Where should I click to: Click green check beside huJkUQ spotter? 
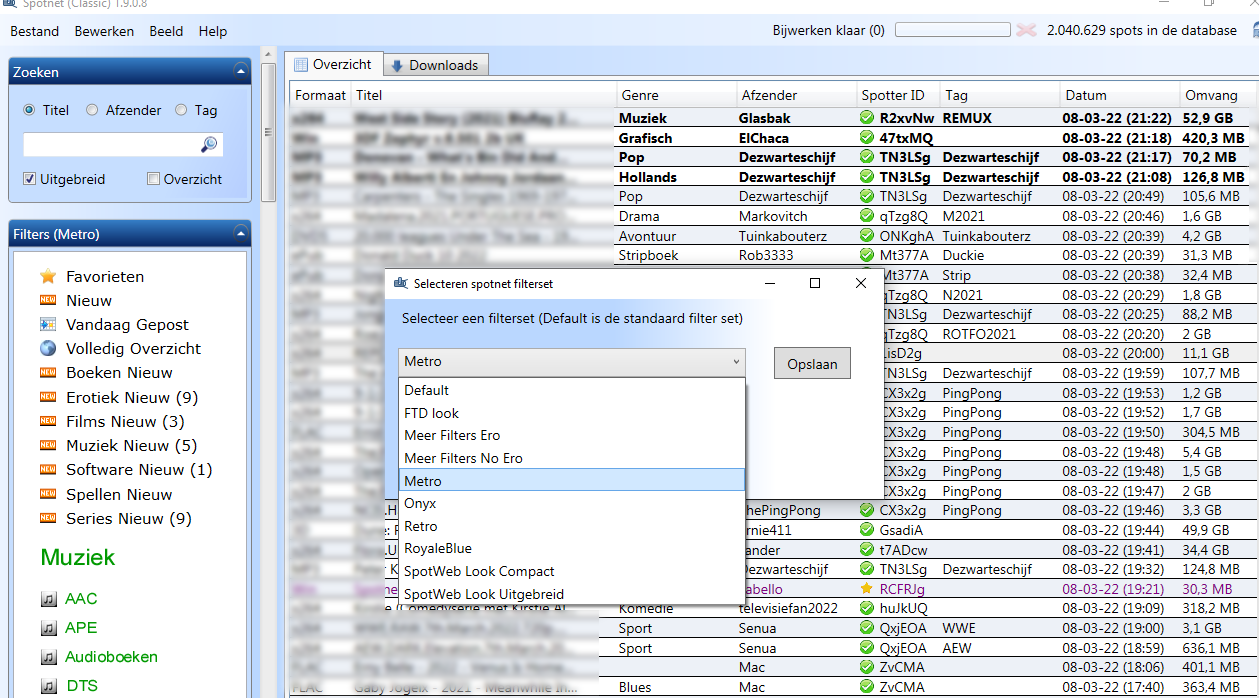point(867,608)
